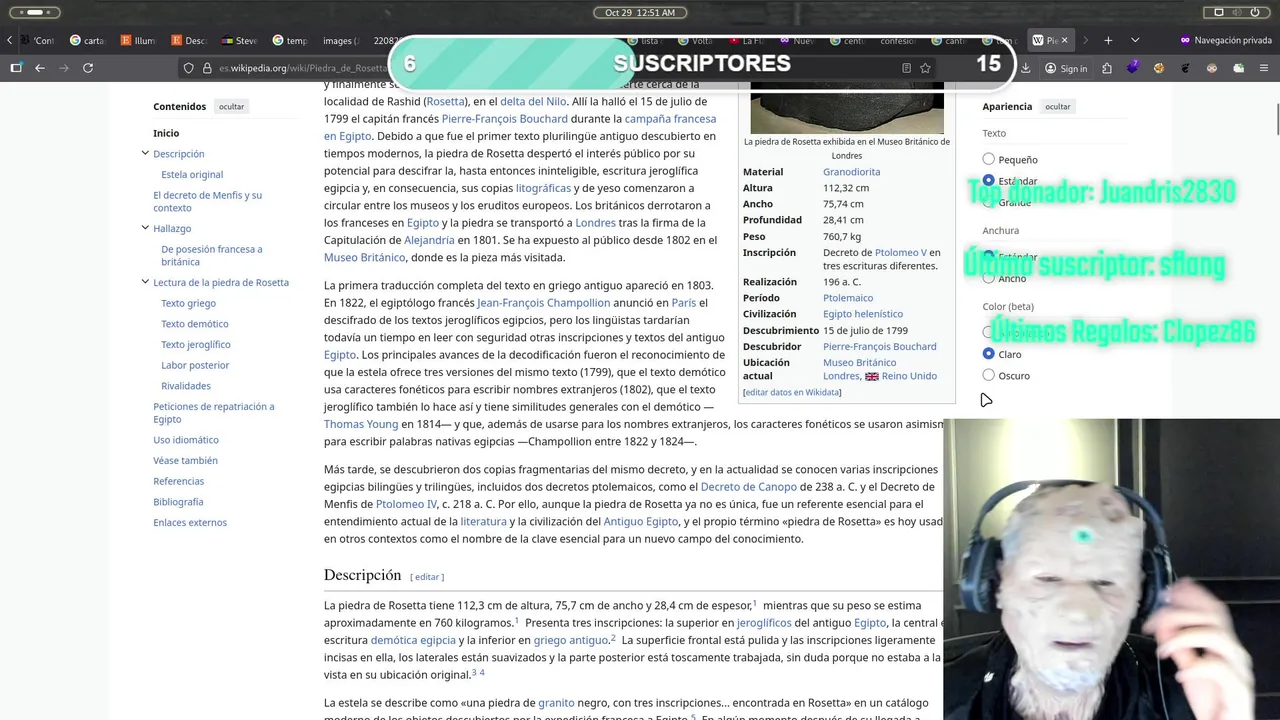
Task: Click the volume icon in the top bar
Action: tap(1238, 12)
